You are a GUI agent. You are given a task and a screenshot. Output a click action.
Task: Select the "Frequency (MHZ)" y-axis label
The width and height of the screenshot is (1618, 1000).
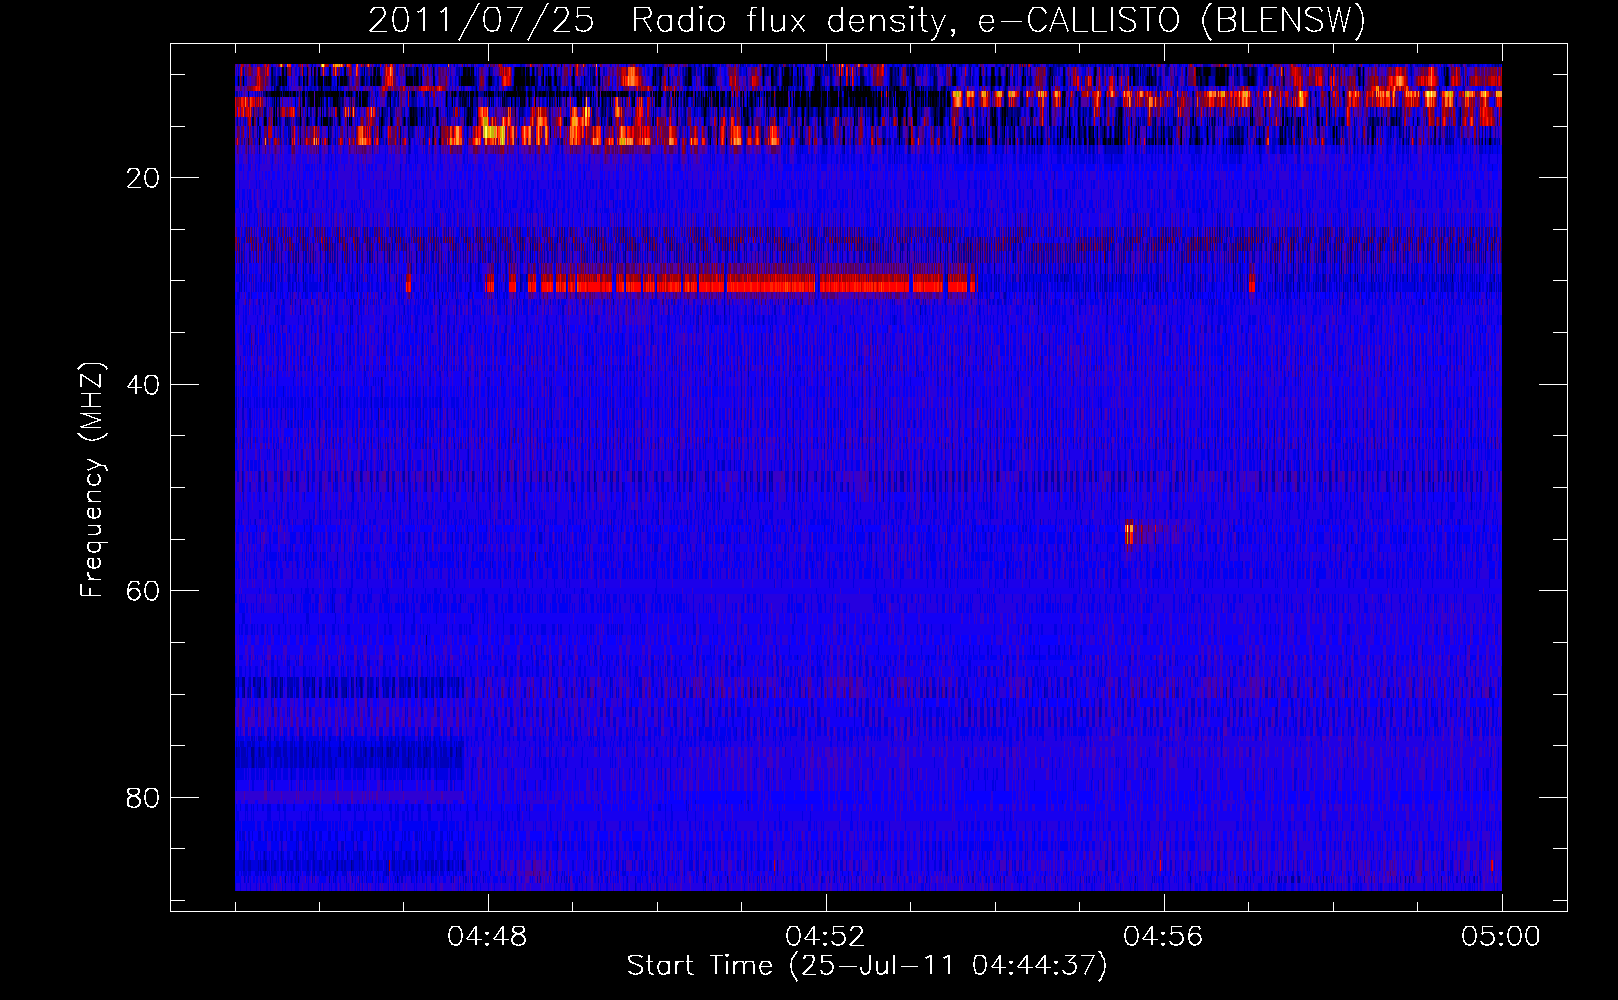(x=92, y=480)
